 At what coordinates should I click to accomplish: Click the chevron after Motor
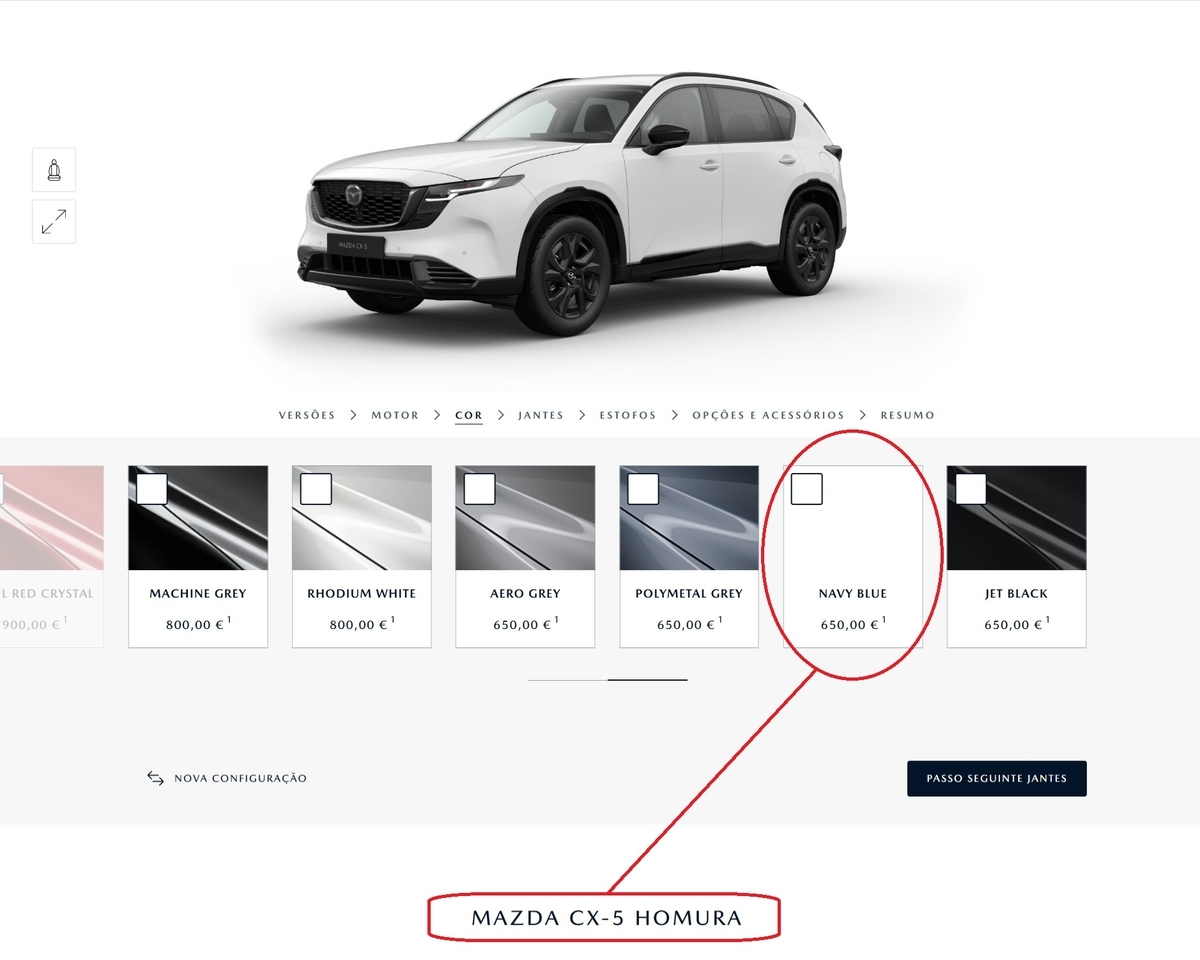[438, 415]
